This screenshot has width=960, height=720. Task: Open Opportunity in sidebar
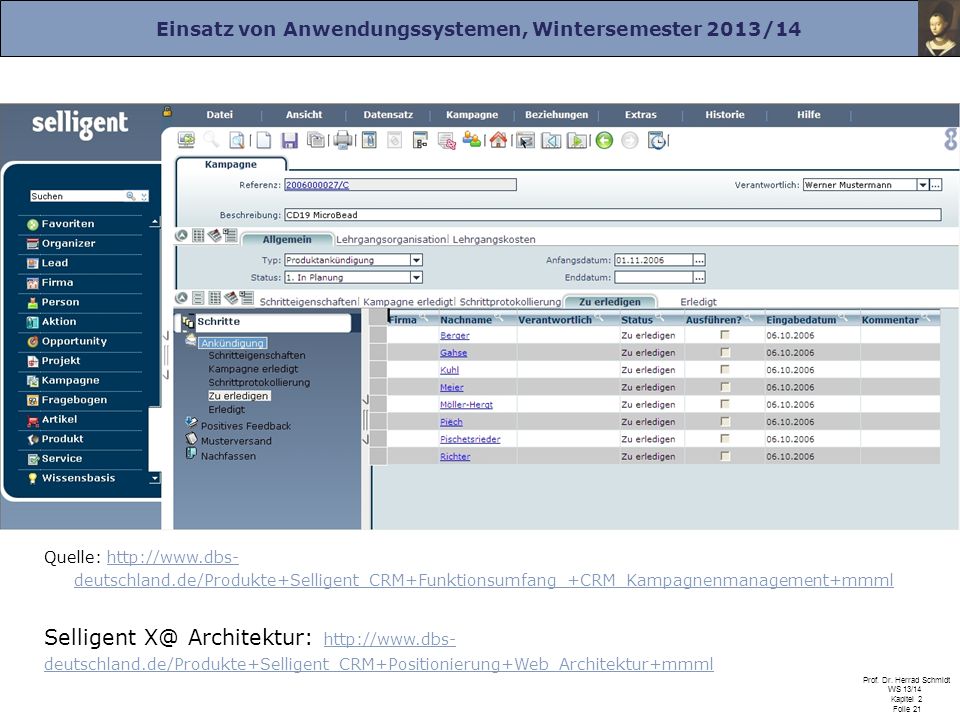(x=74, y=341)
